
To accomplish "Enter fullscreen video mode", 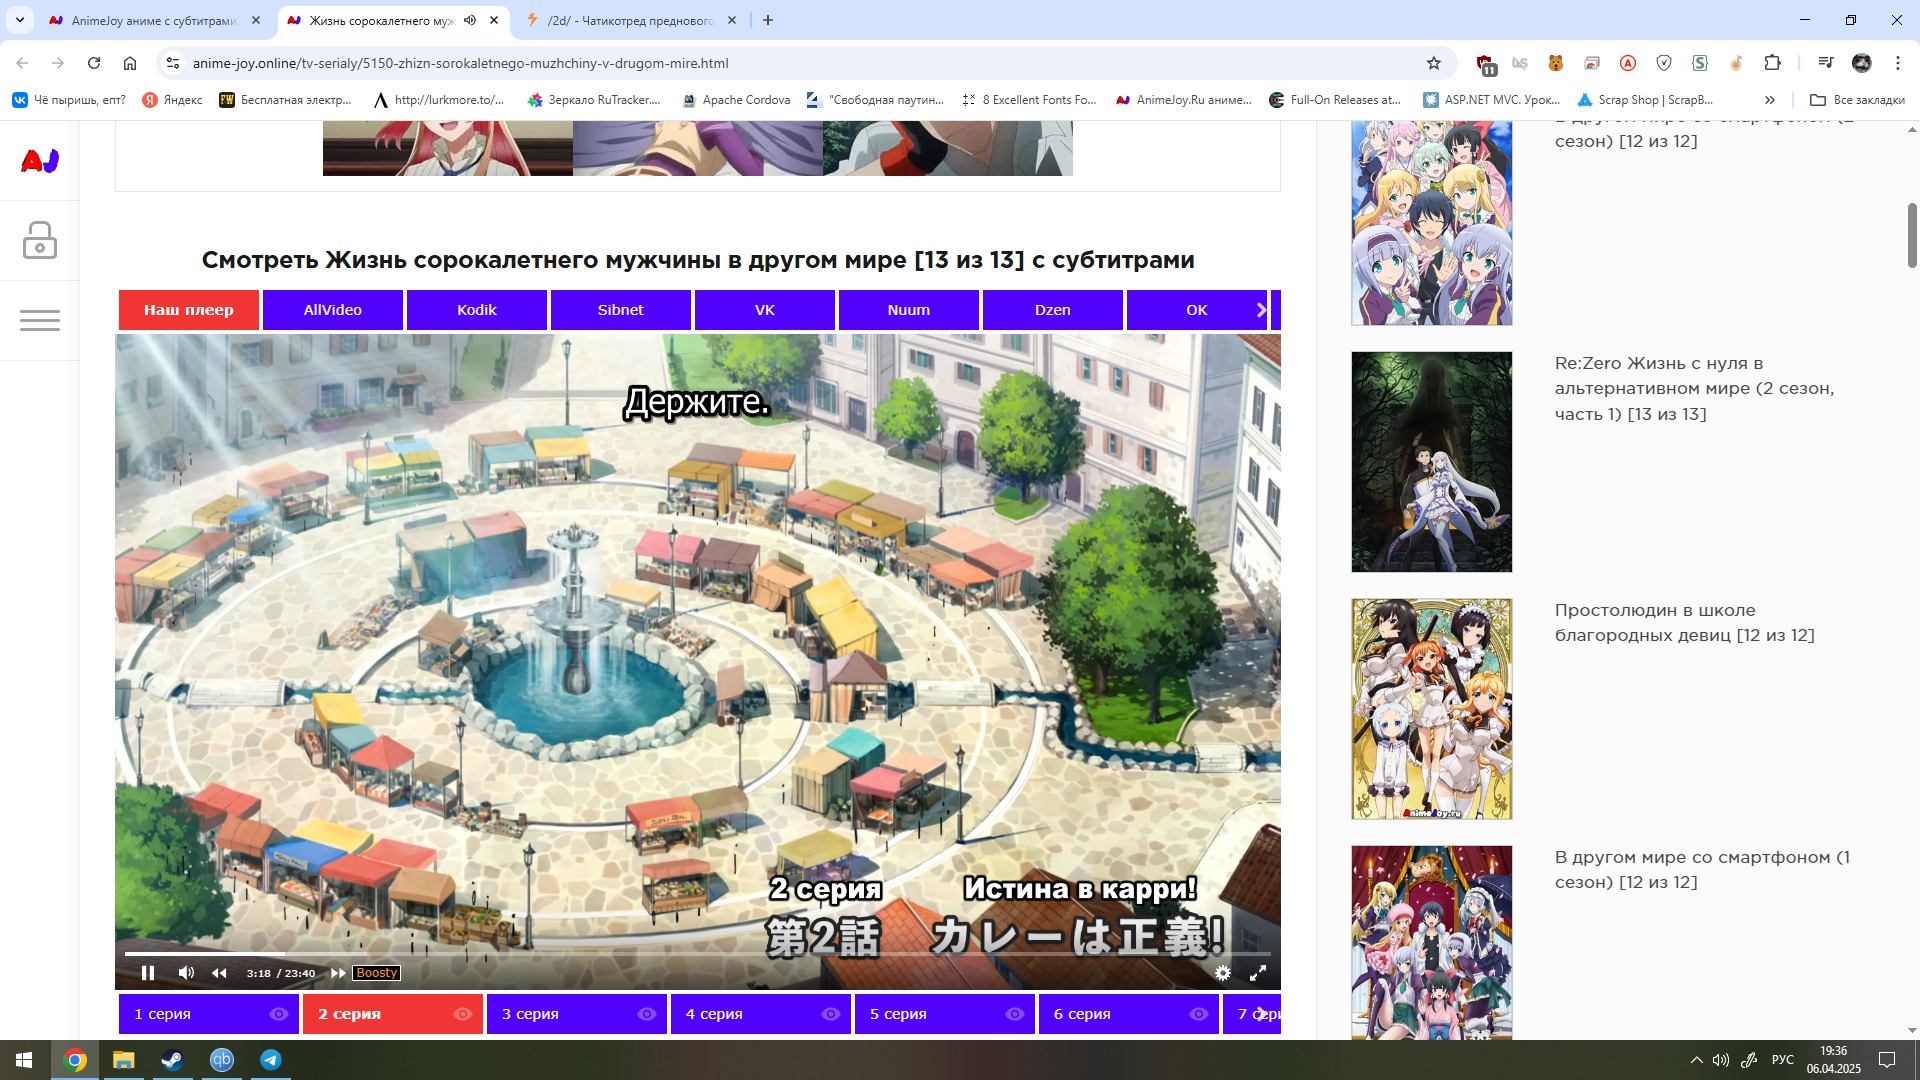I will tap(1258, 973).
